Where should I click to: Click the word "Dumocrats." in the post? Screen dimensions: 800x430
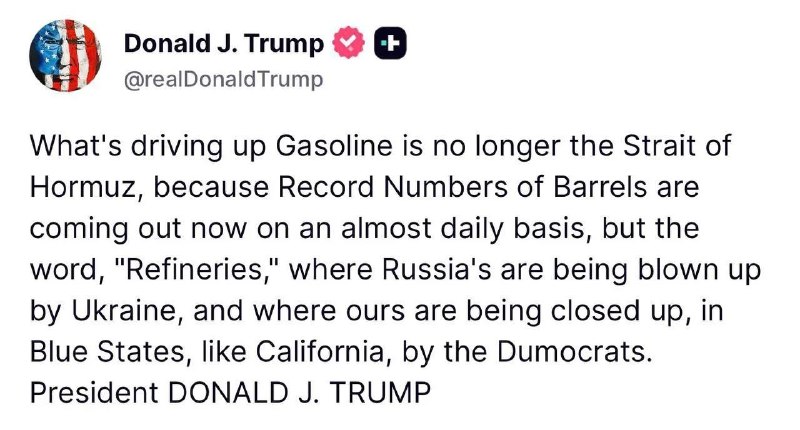click(575, 352)
